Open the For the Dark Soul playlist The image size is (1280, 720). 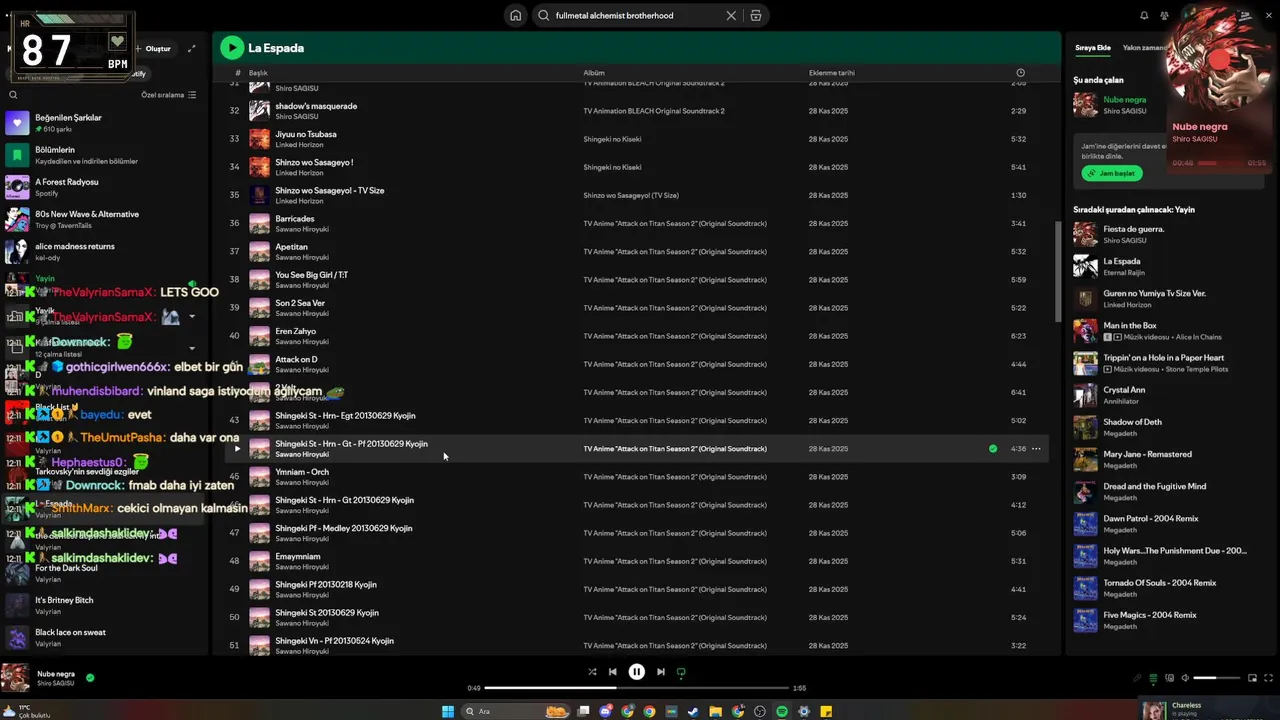(106, 573)
